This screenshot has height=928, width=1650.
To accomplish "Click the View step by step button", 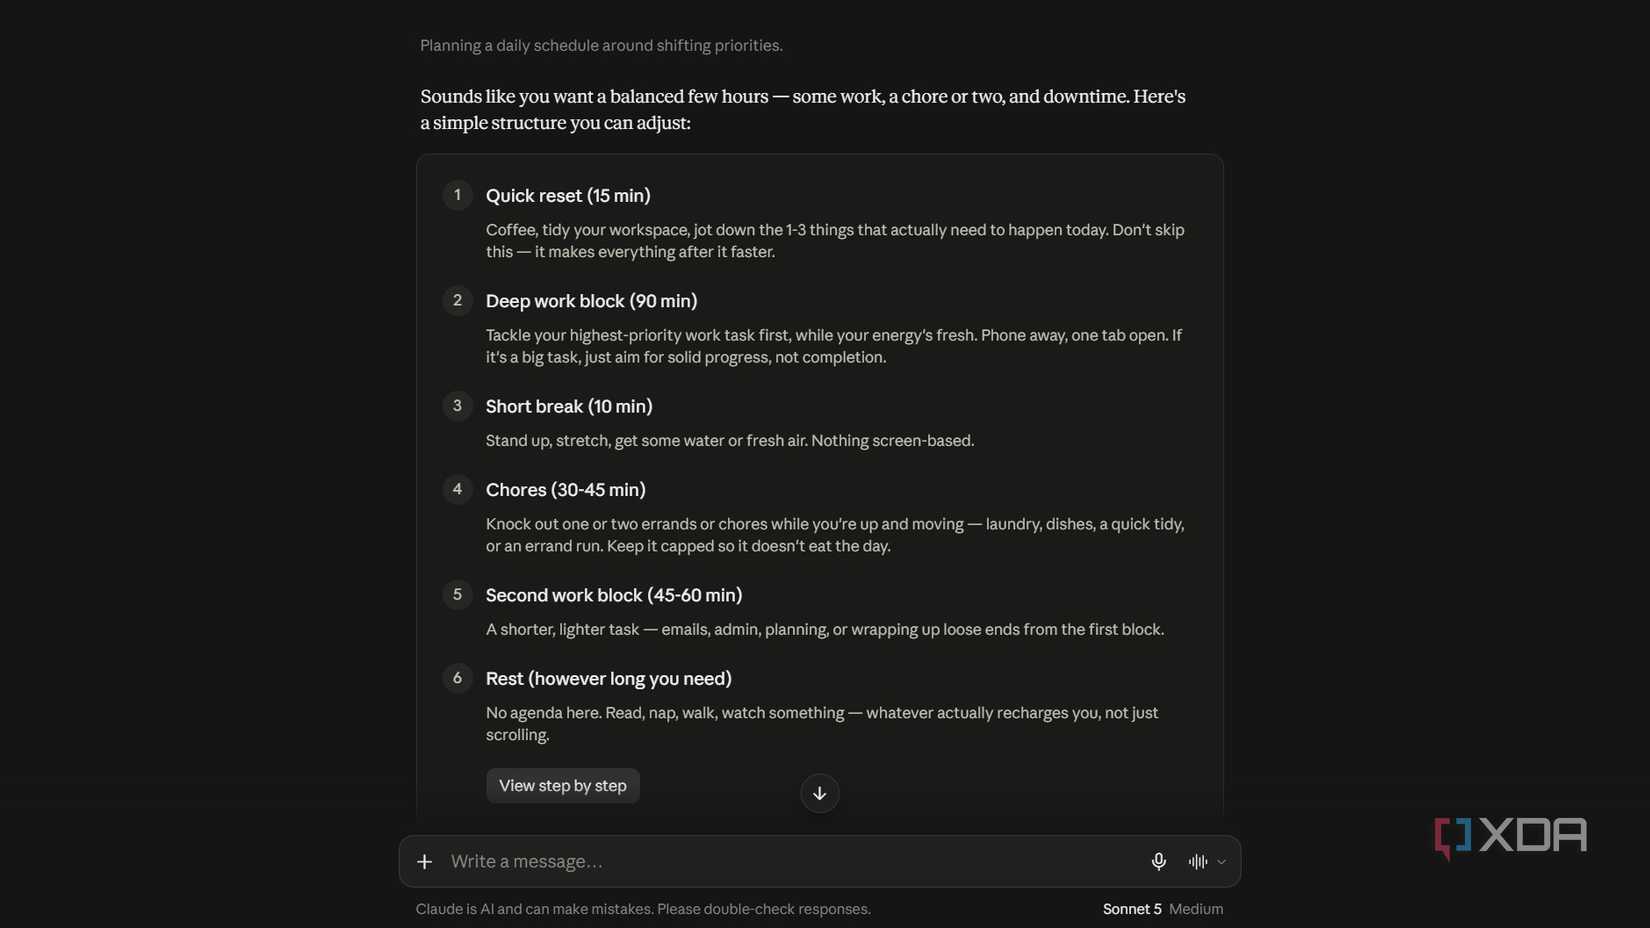I will (x=562, y=785).
